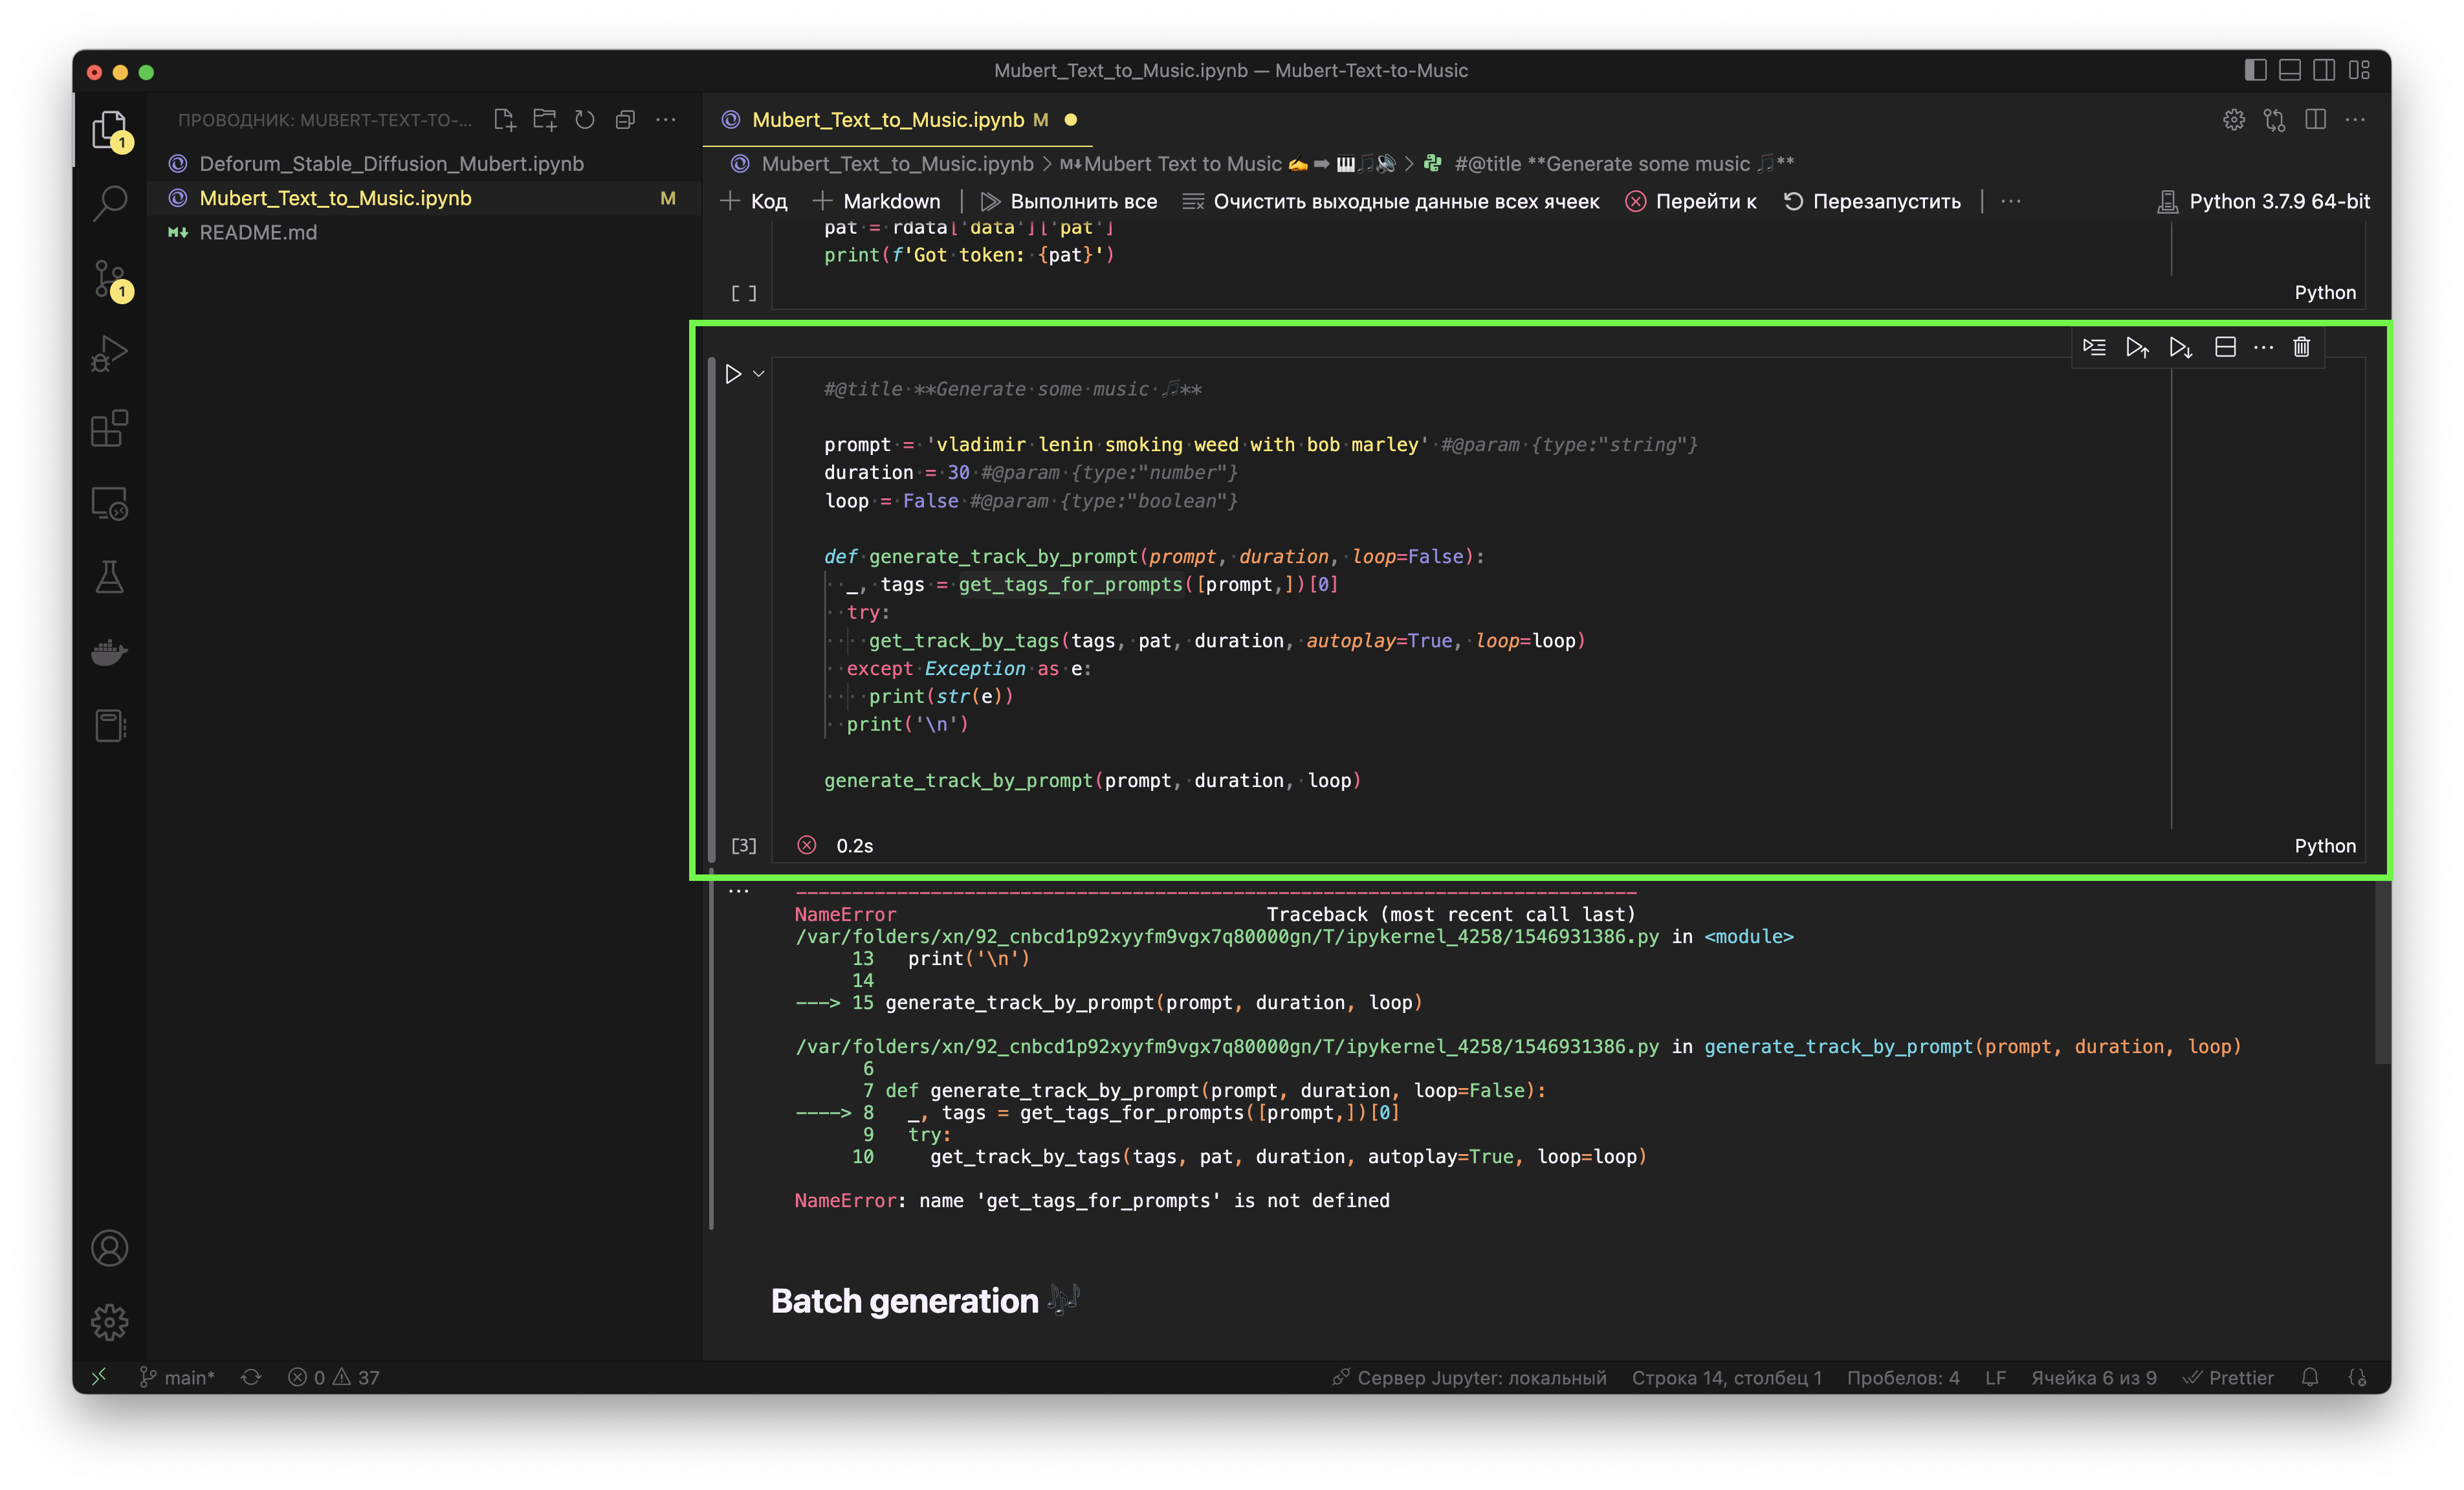This screenshot has height=1490, width=2464.
Task: Delete the cell with trash icon
Action: [x=2301, y=347]
